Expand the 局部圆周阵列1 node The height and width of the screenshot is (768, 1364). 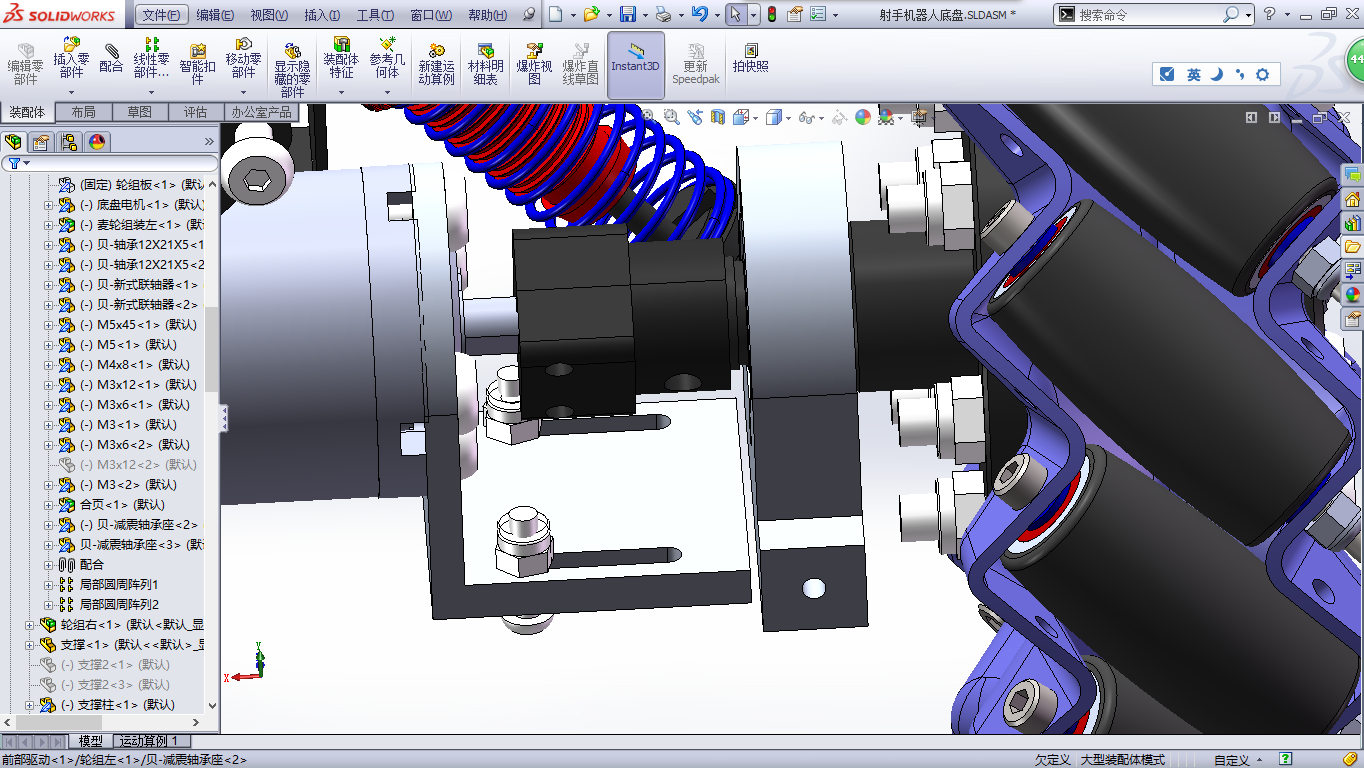click(x=48, y=584)
